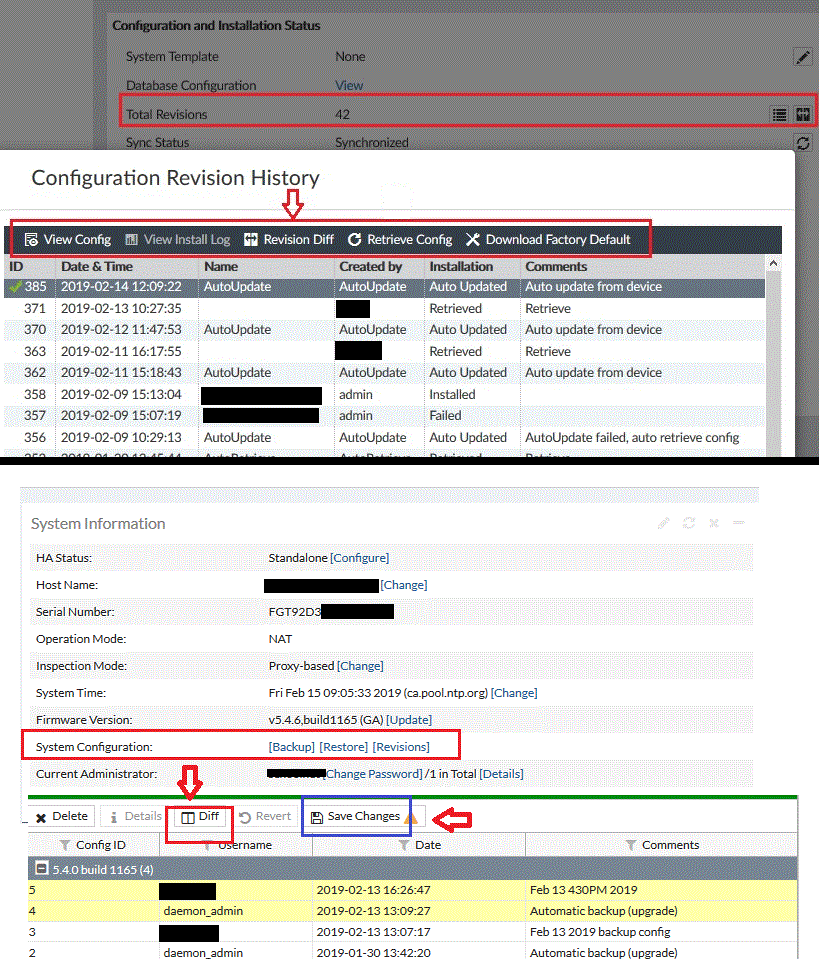
Task: Collapse the 5.4.0 build 1165 group
Action: [x=41, y=868]
